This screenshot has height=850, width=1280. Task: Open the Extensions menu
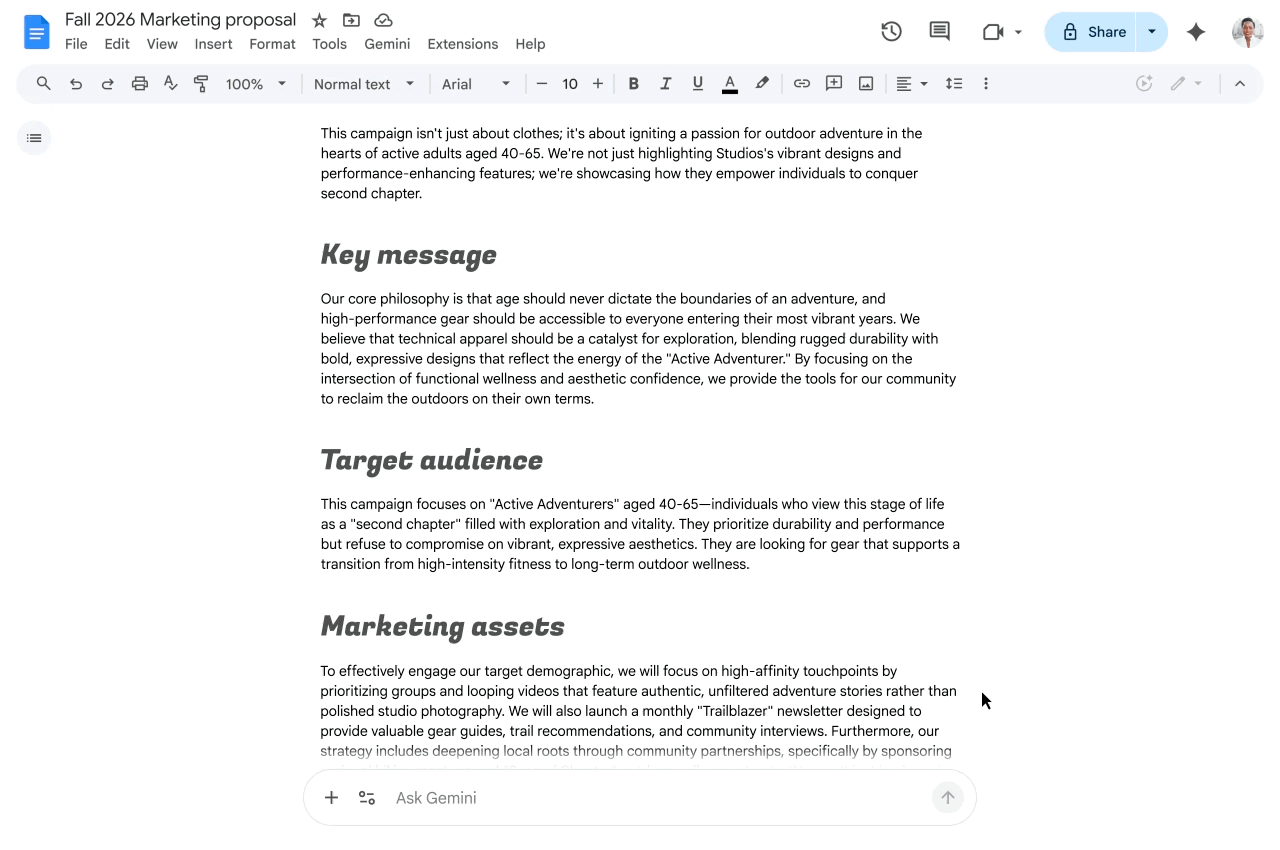pos(462,44)
